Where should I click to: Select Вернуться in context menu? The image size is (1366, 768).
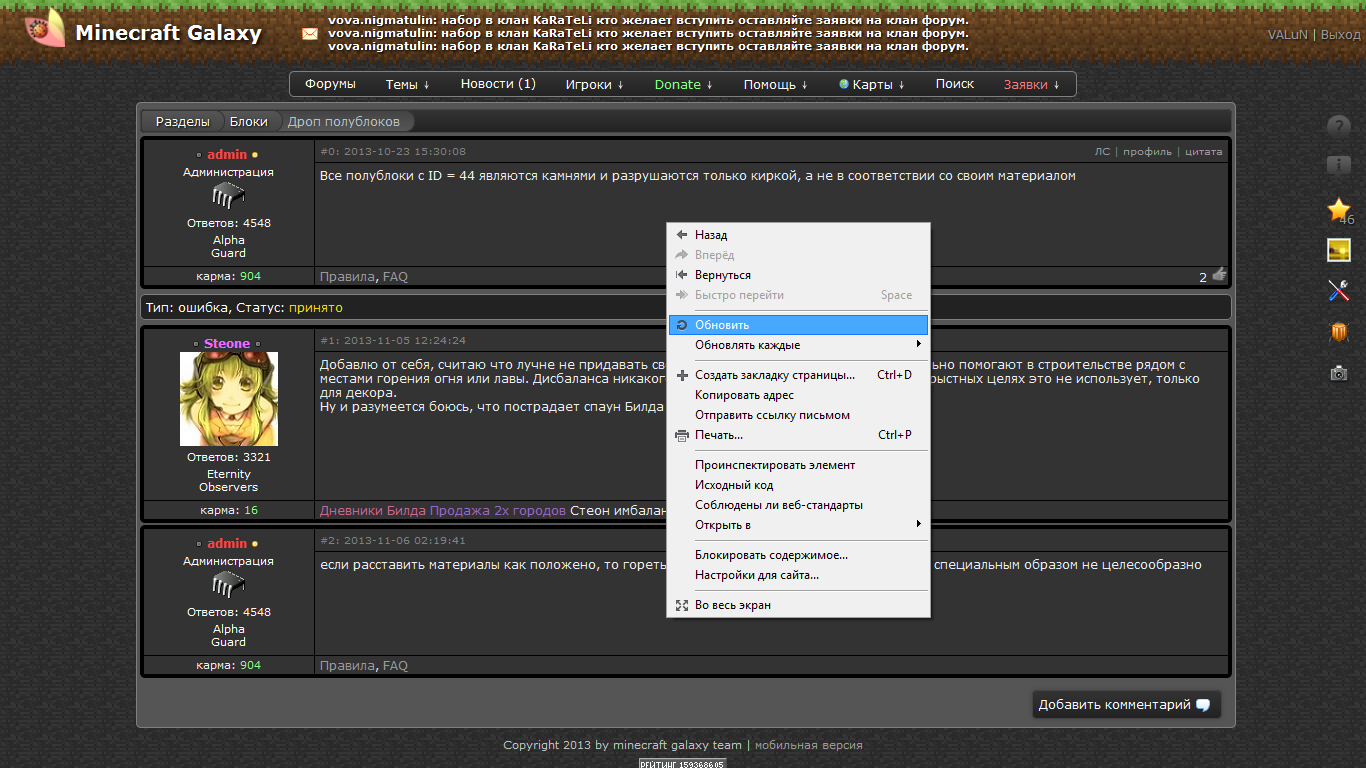(x=798, y=275)
